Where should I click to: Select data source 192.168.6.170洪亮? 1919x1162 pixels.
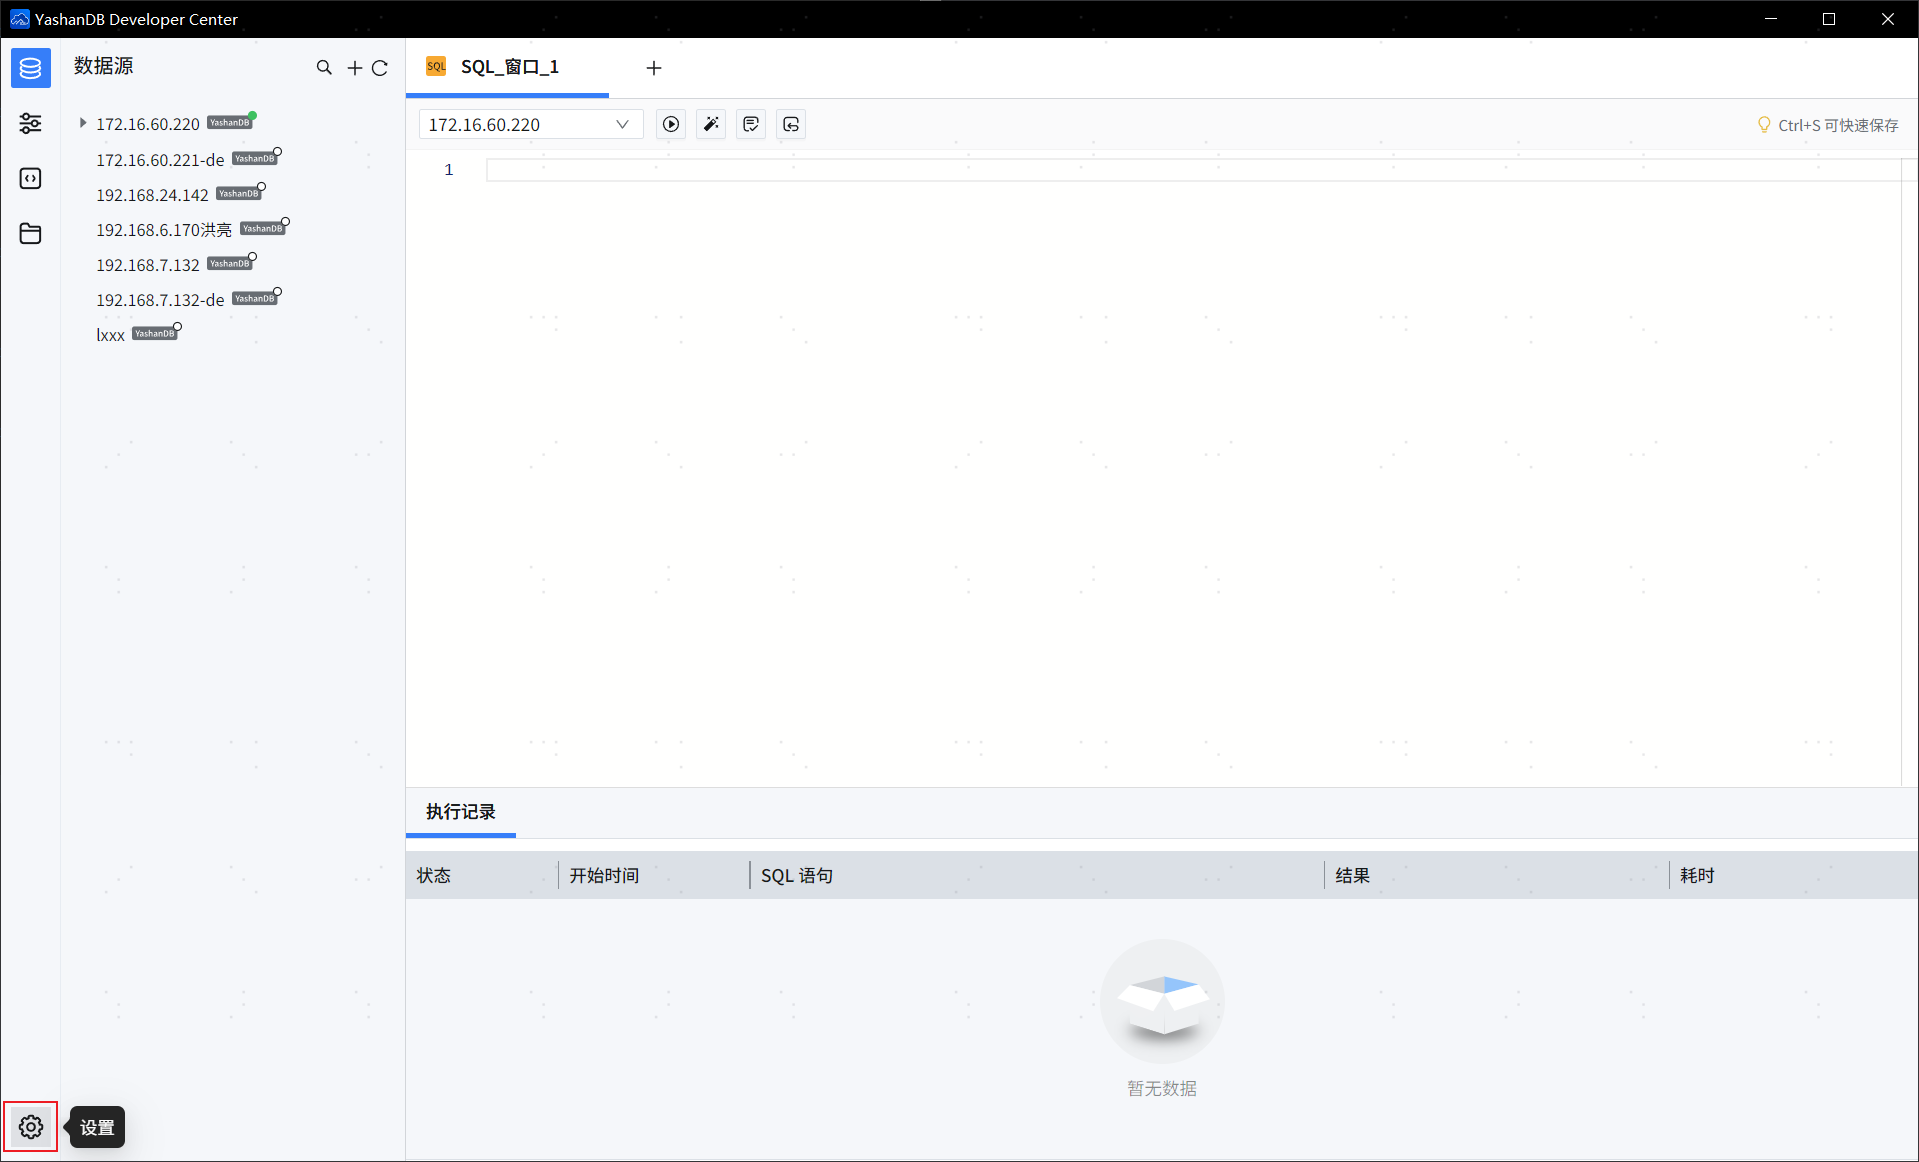[x=163, y=230]
